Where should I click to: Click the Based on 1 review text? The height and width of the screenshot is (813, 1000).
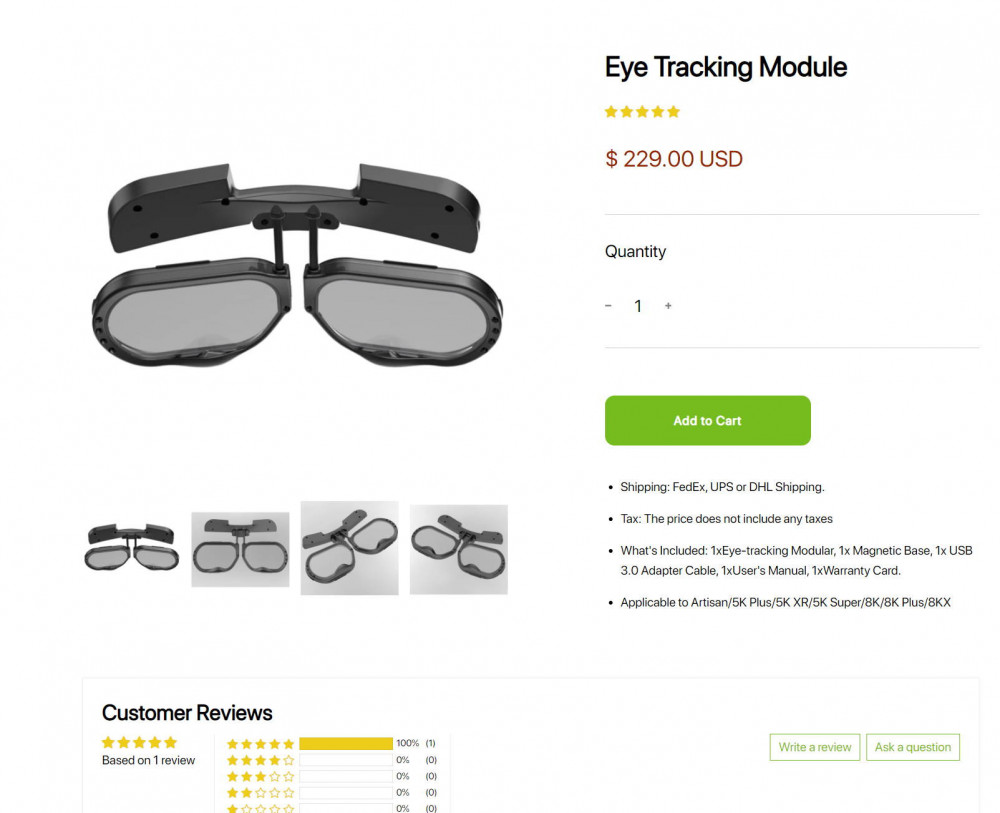(x=148, y=760)
